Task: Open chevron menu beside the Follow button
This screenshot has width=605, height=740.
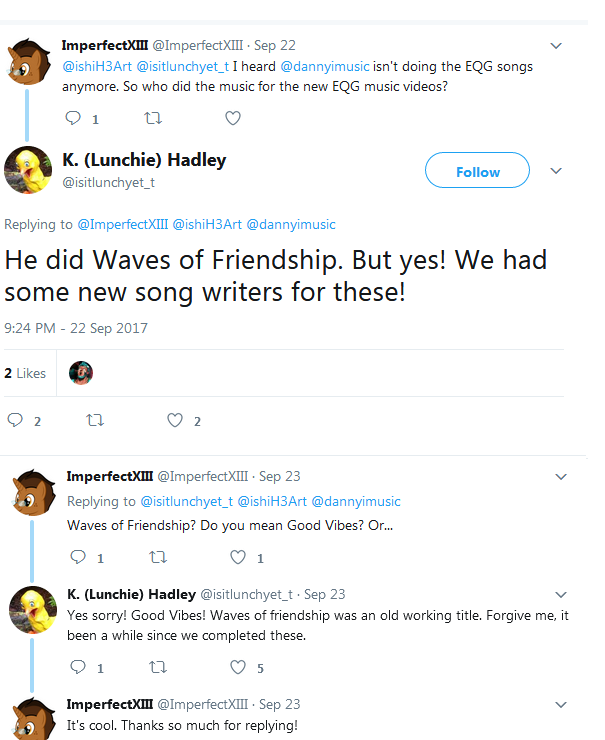Action: coord(557,171)
